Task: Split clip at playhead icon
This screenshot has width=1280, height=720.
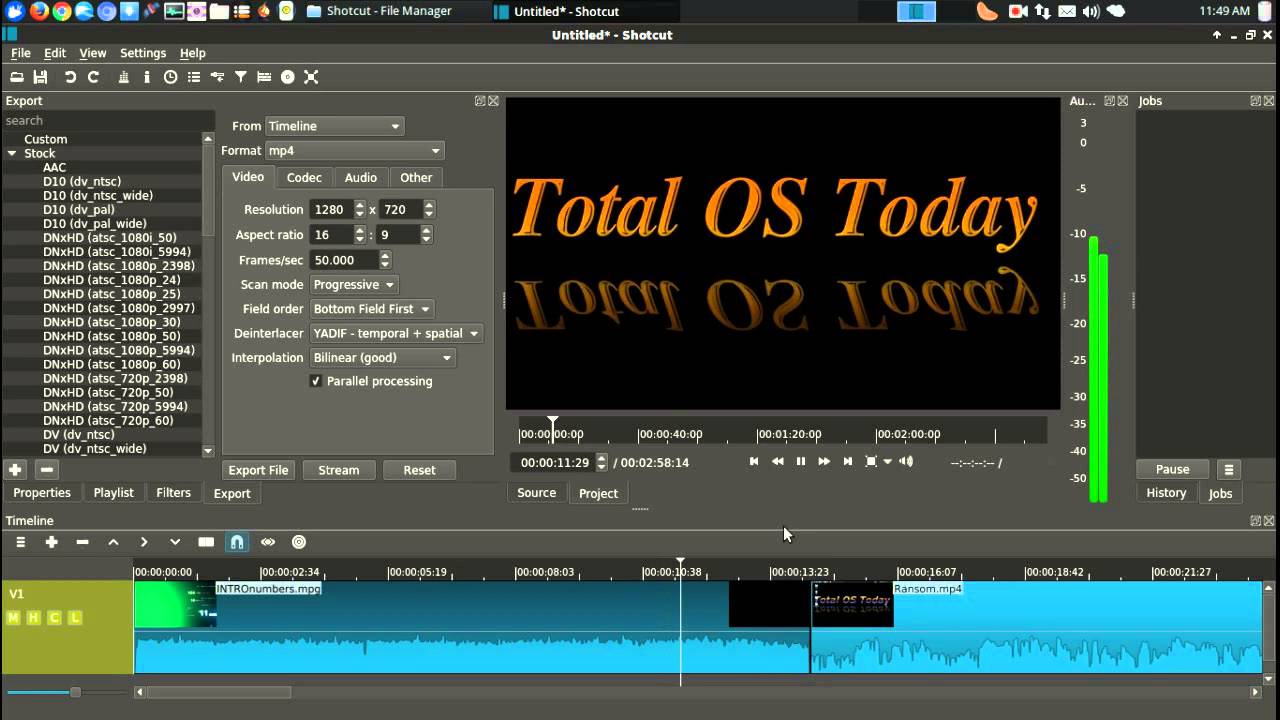Action: pyautogui.click(x=206, y=542)
